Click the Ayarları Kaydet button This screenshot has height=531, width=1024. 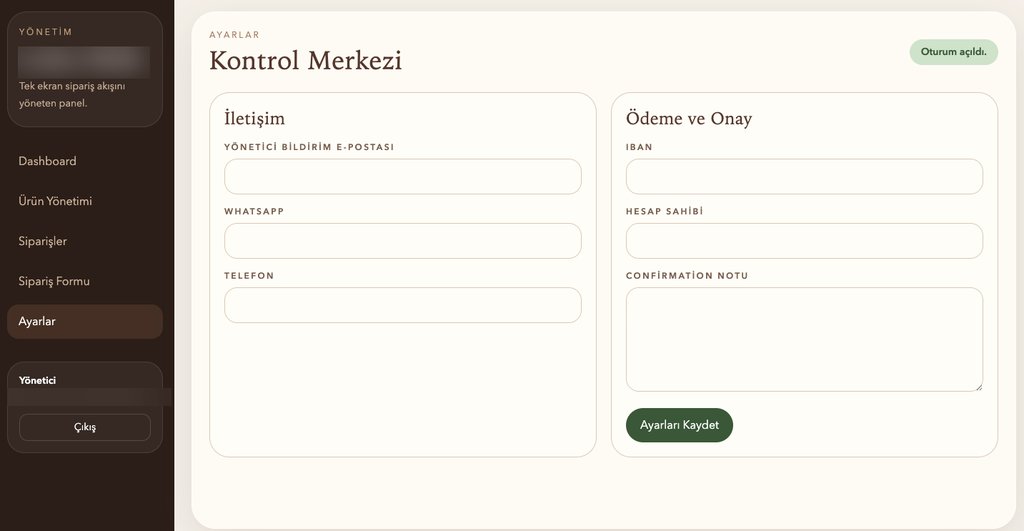click(679, 425)
